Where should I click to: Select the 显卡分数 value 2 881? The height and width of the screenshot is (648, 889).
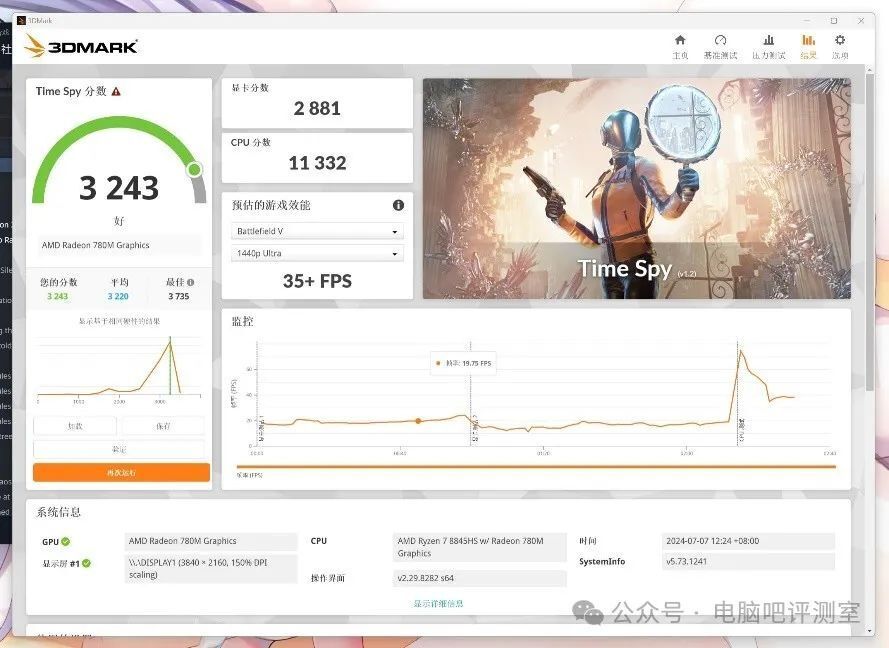tap(317, 108)
